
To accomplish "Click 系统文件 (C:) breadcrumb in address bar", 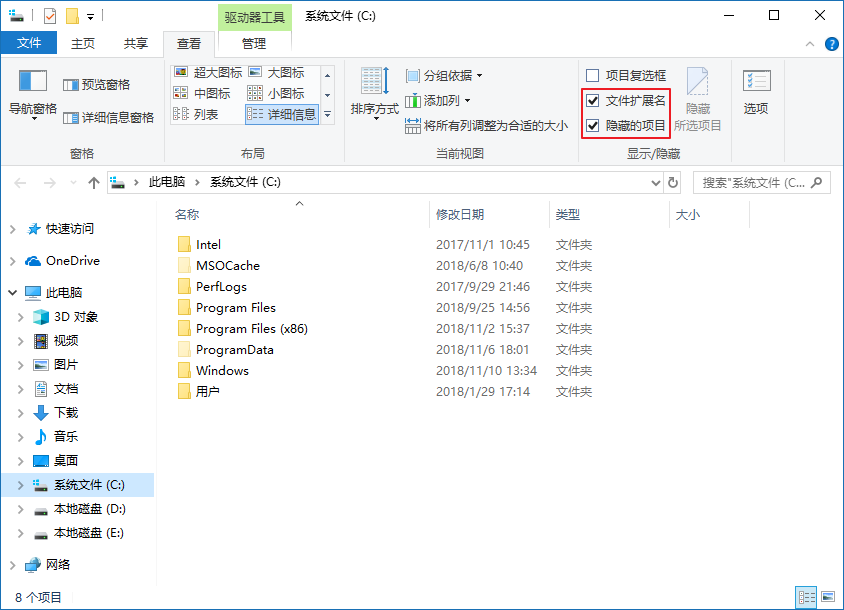I will 245,182.
